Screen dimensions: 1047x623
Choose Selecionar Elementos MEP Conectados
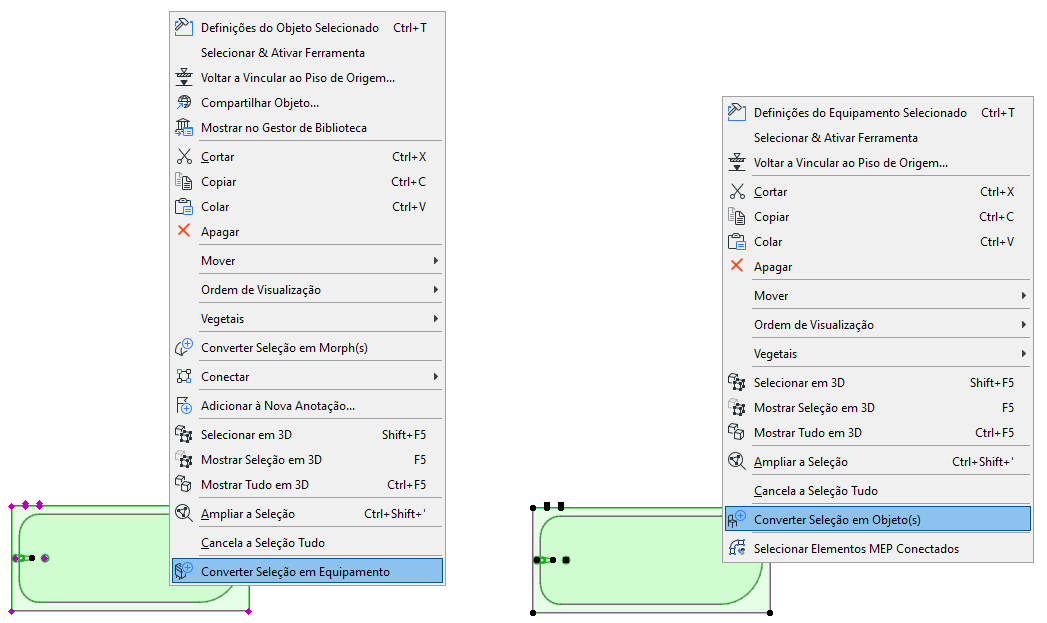[878, 548]
